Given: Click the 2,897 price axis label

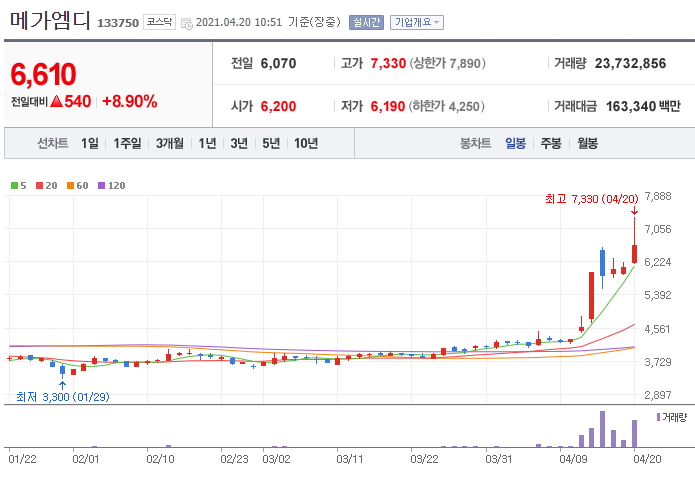Looking at the screenshot, I should pyautogui.click(x=658, y=395).
